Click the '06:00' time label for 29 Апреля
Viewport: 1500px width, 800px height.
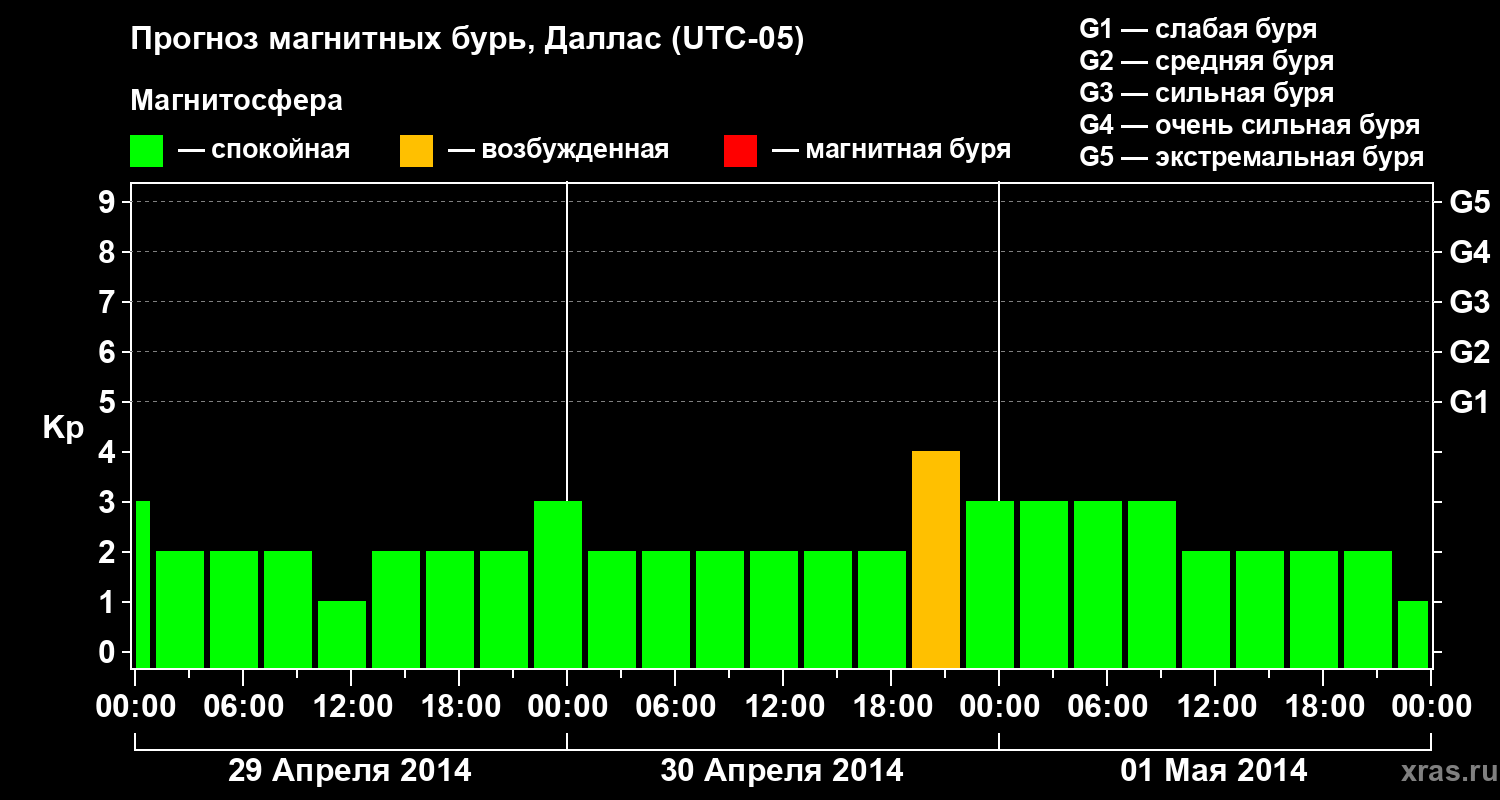[x=243, y=706]
